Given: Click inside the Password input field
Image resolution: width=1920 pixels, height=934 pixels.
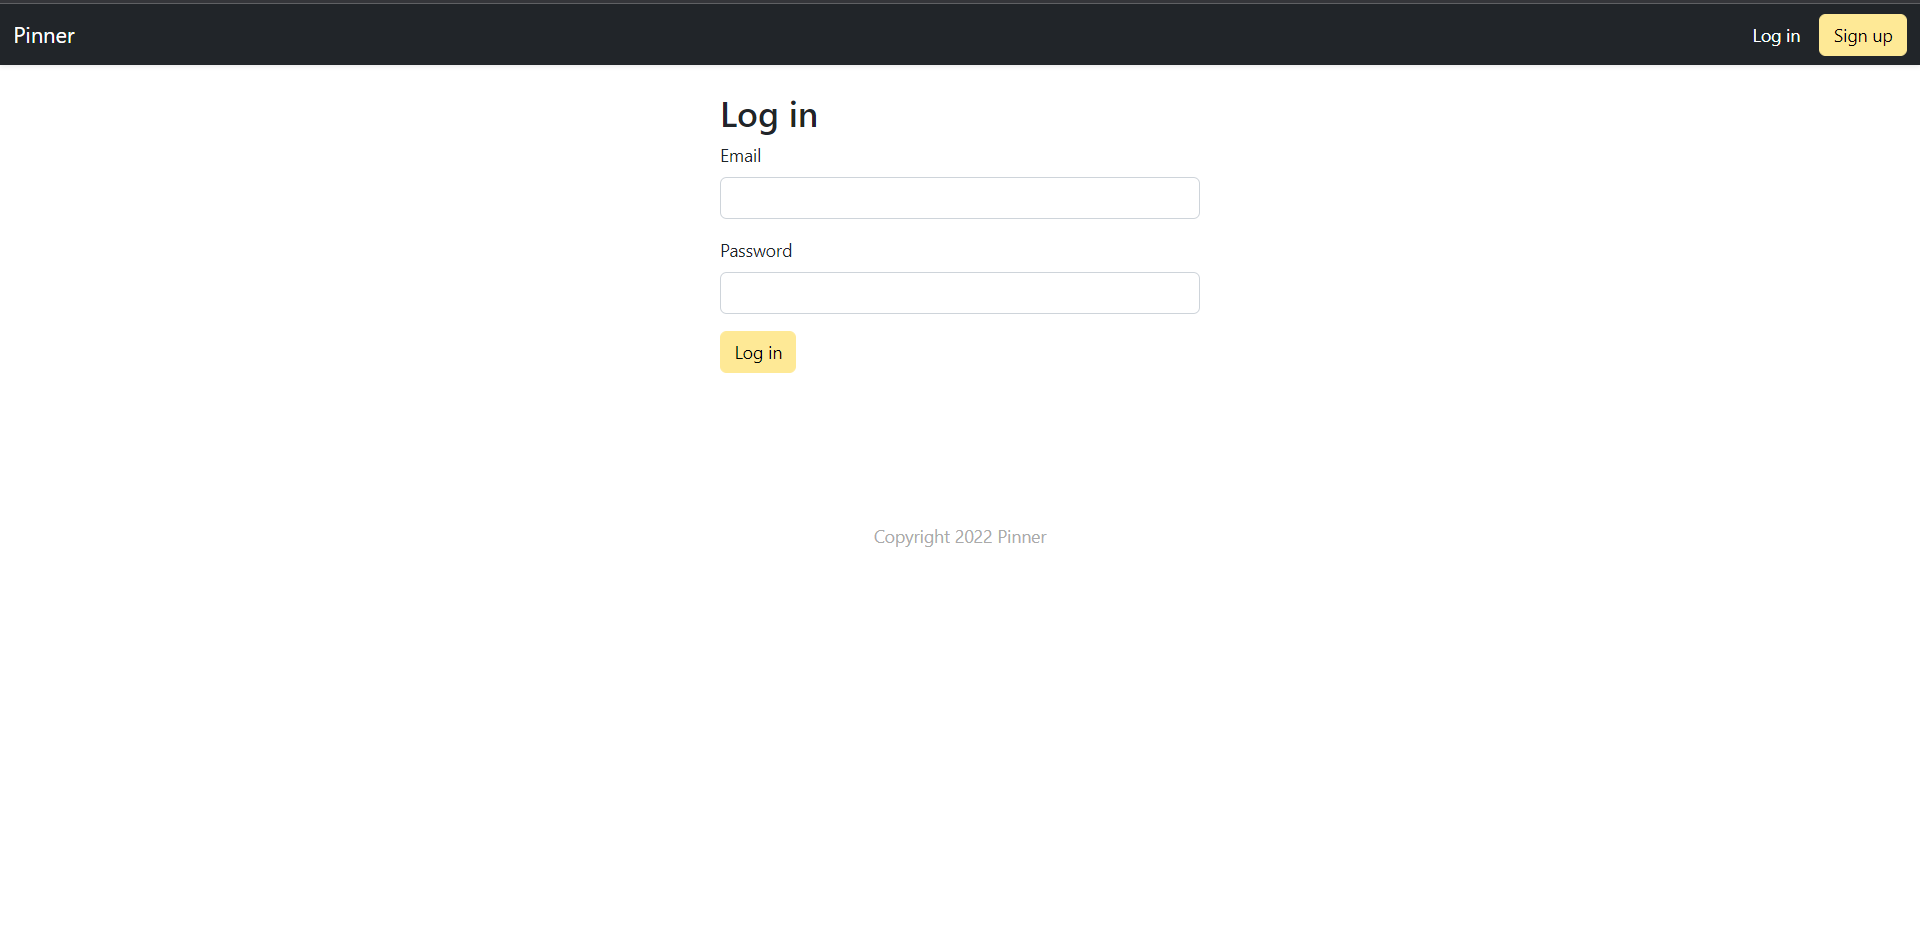Looking at the screenshot, I should pyautogui.click(x=959, y=292).
